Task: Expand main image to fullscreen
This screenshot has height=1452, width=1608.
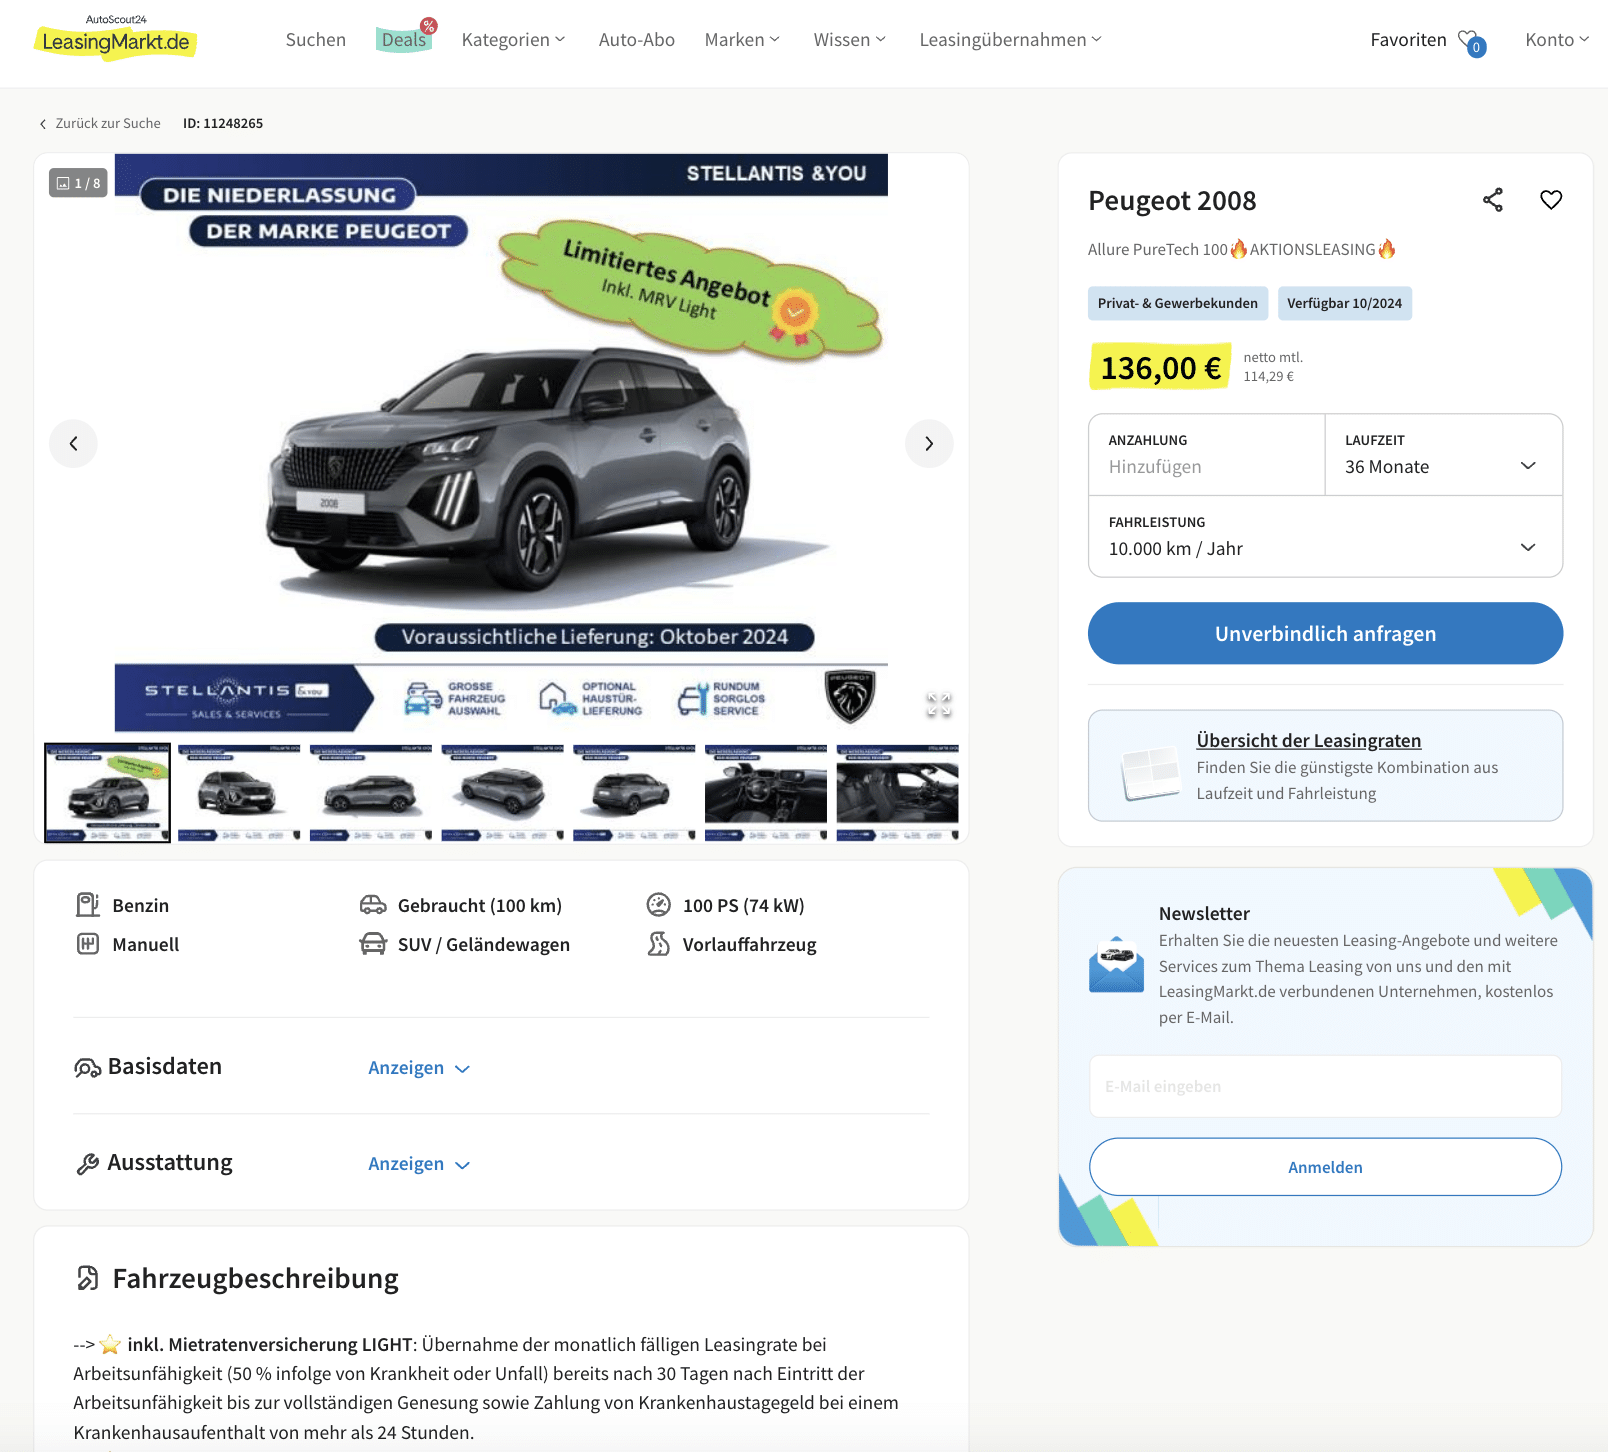Action: pos(939,704)
